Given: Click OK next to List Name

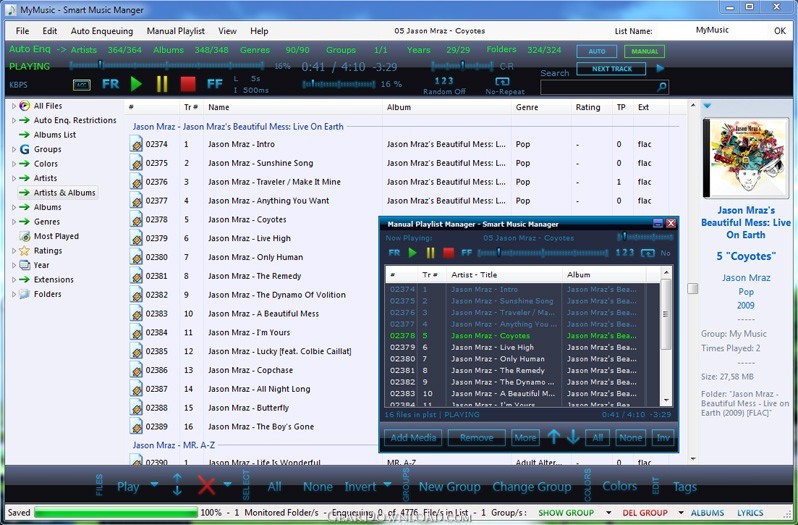Looking at the screenshot, I should (780, 31).
